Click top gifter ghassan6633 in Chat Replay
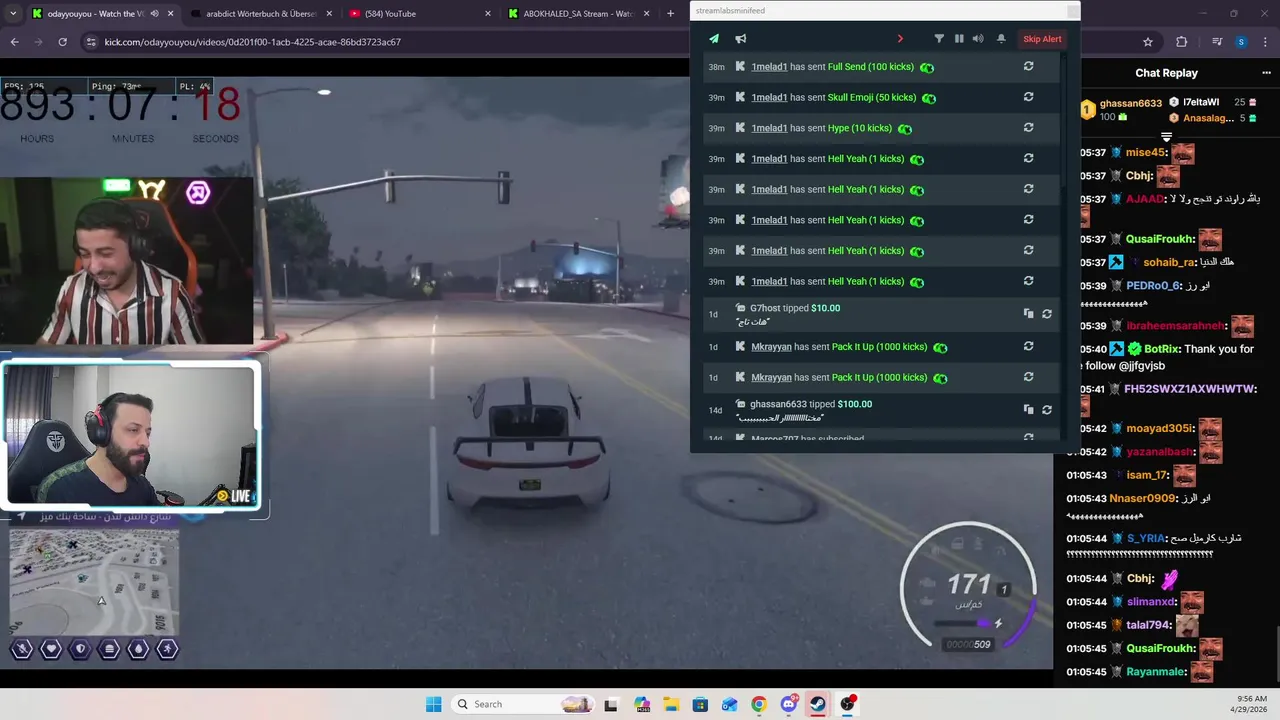Screen dimensions: 1280x720 [1130, 103]
